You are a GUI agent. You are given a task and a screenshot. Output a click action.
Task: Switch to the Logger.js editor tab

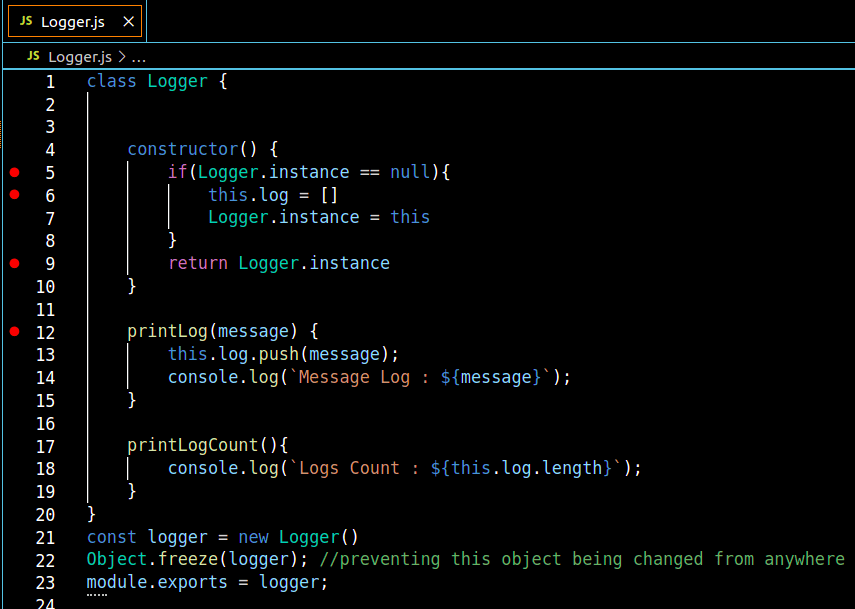click(x=73, y=21)
